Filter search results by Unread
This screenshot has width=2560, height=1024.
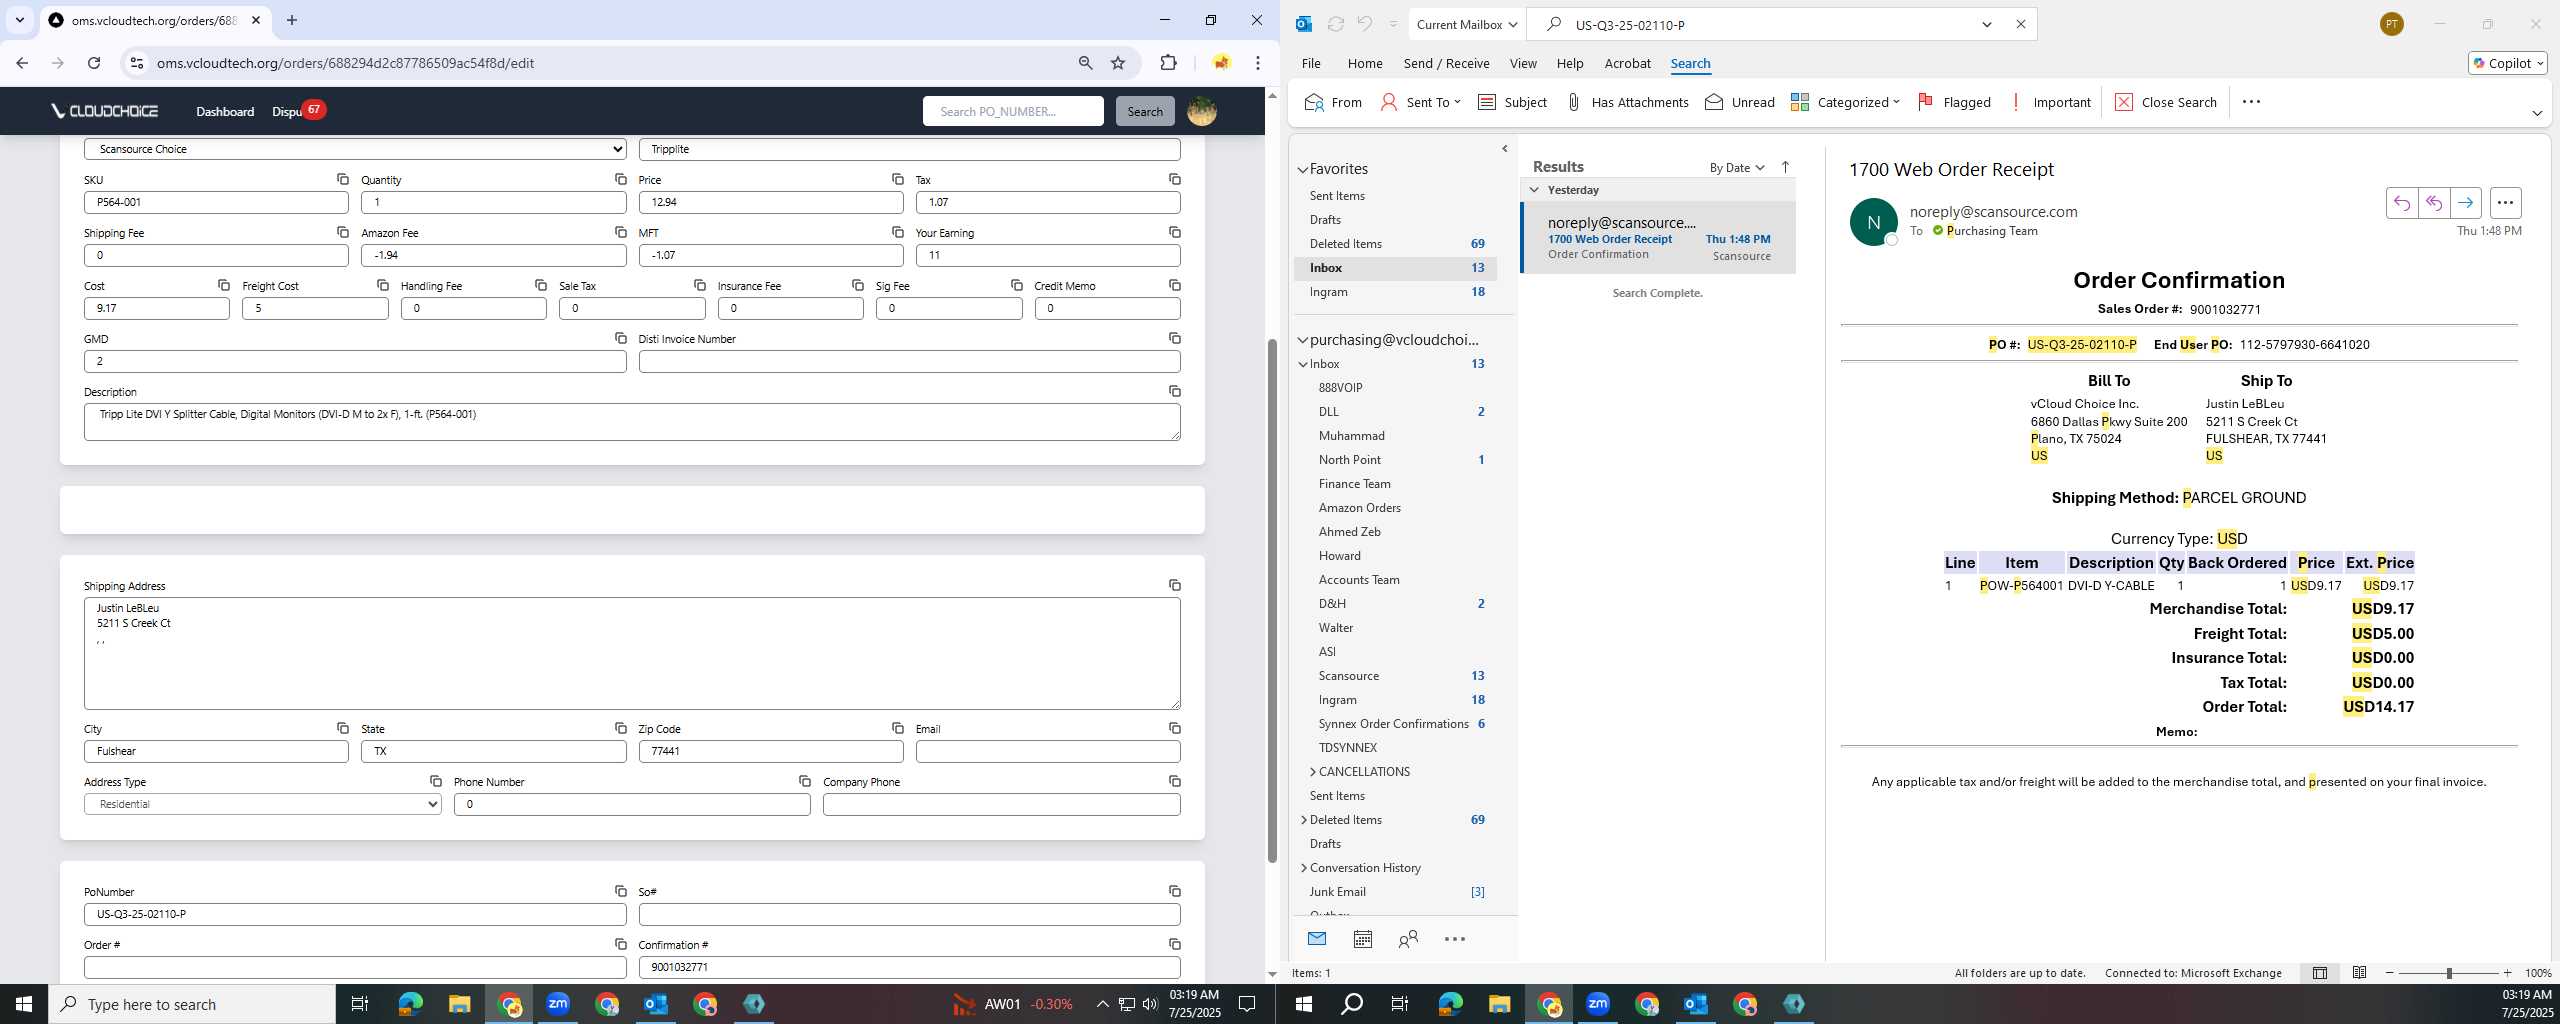pyautogui.click(x=1740, y=102)
